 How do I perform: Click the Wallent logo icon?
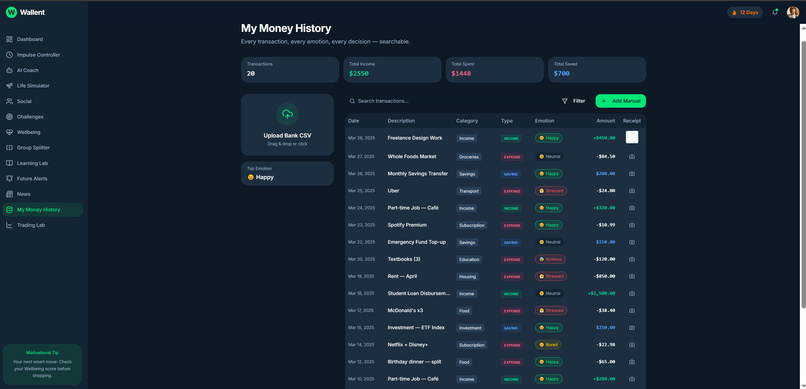tap(11, 12)
